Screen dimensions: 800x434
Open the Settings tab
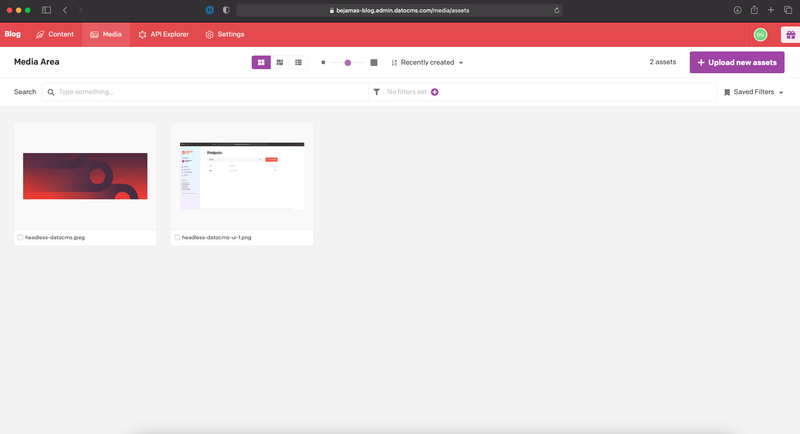click(x=225, y=34)
